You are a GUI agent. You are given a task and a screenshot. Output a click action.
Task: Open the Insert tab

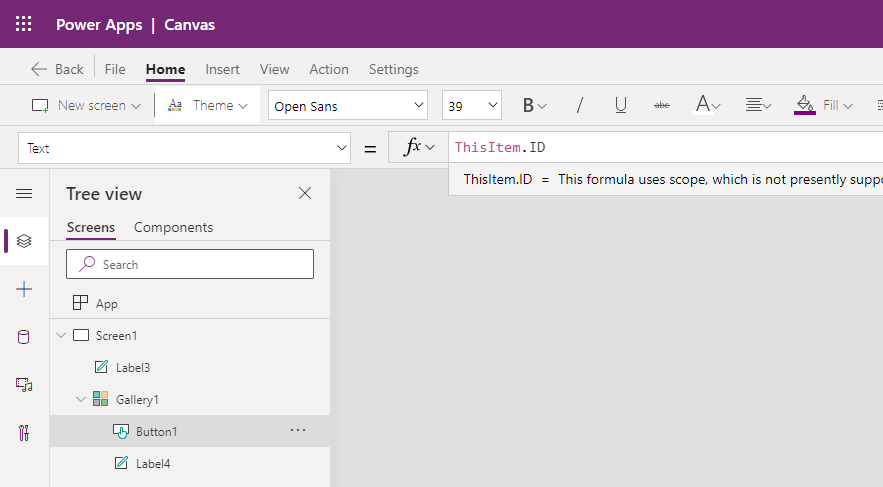pyautogui.click(x=222, y=69)
